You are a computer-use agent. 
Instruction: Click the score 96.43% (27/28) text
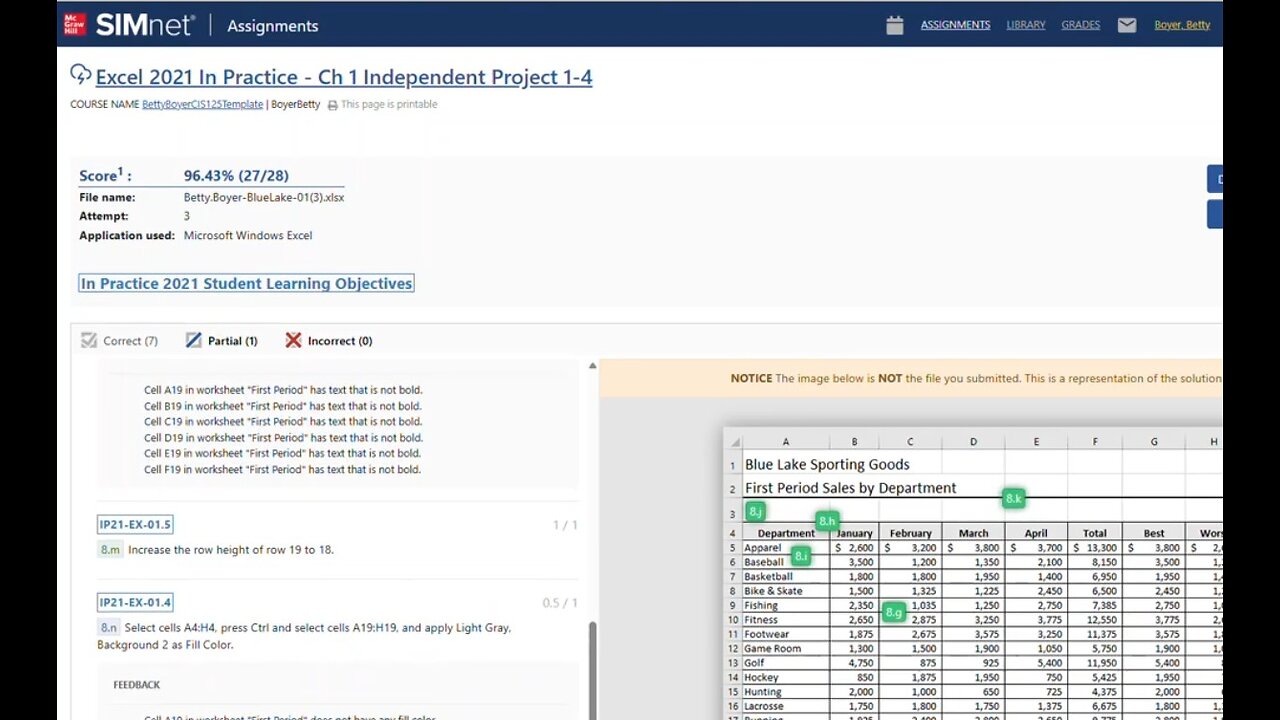click(x=236, y=175)
